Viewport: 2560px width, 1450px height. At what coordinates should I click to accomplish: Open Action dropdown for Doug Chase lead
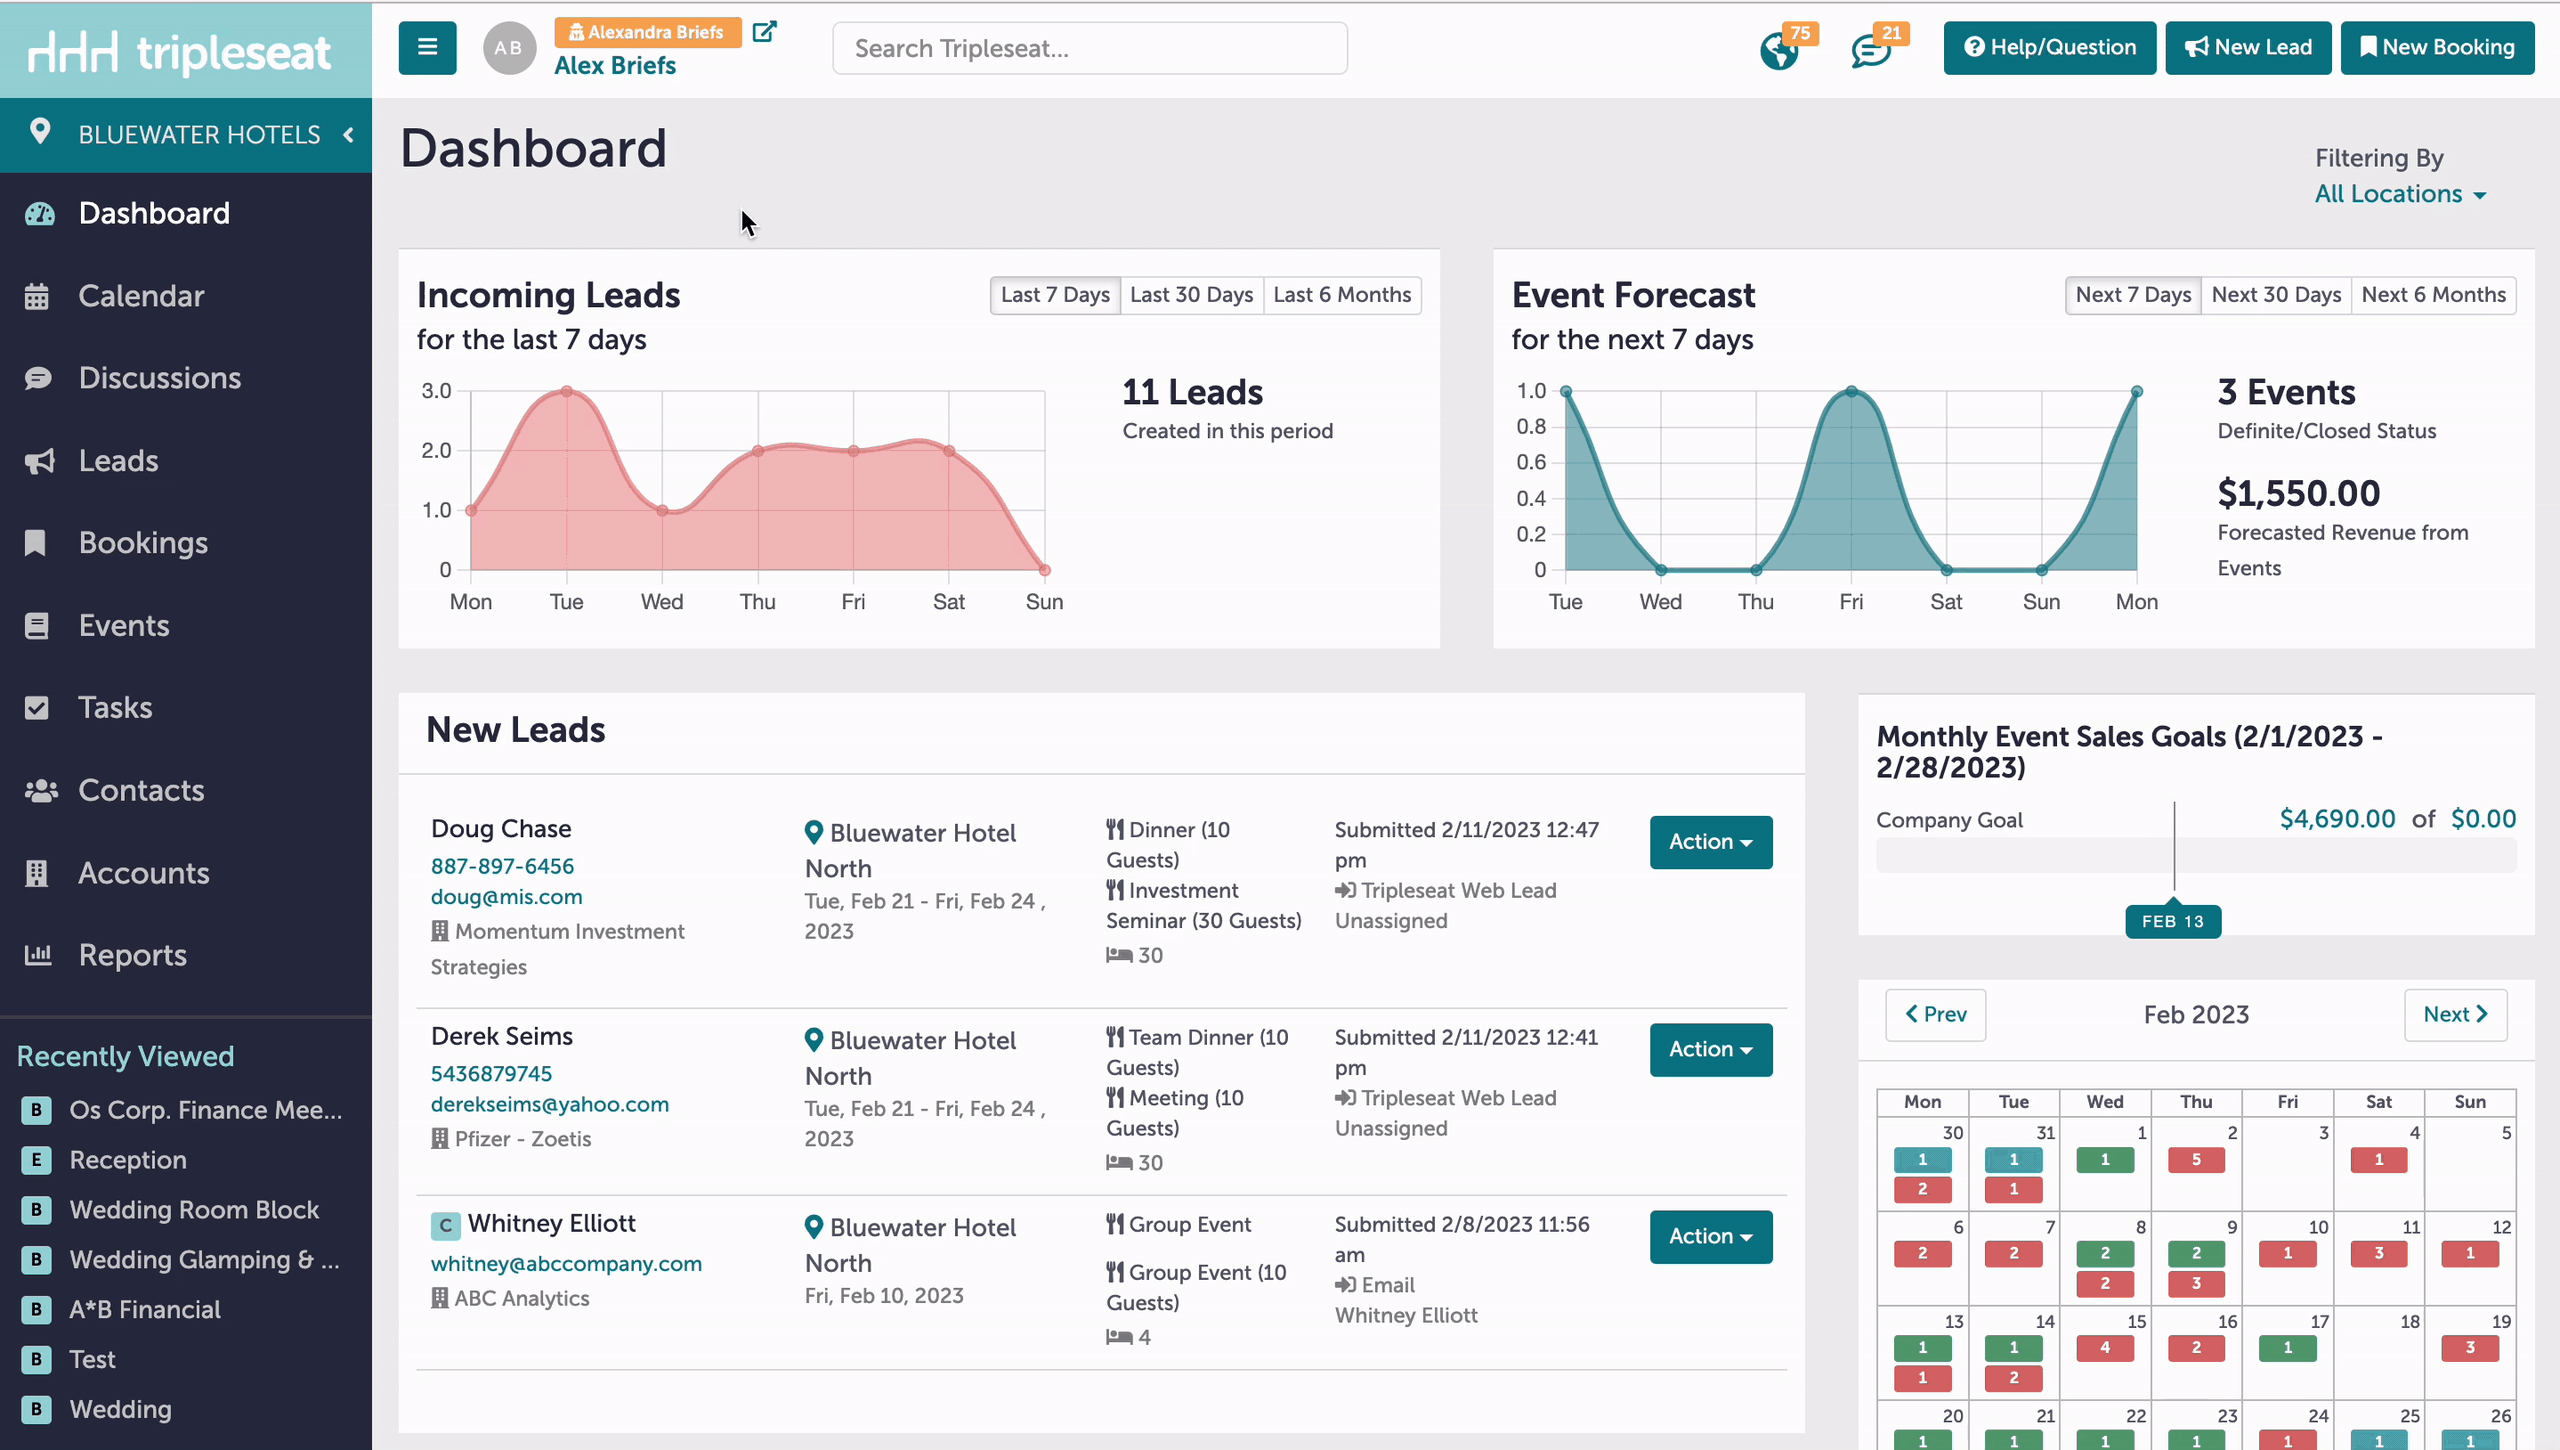click(1711, 842)
